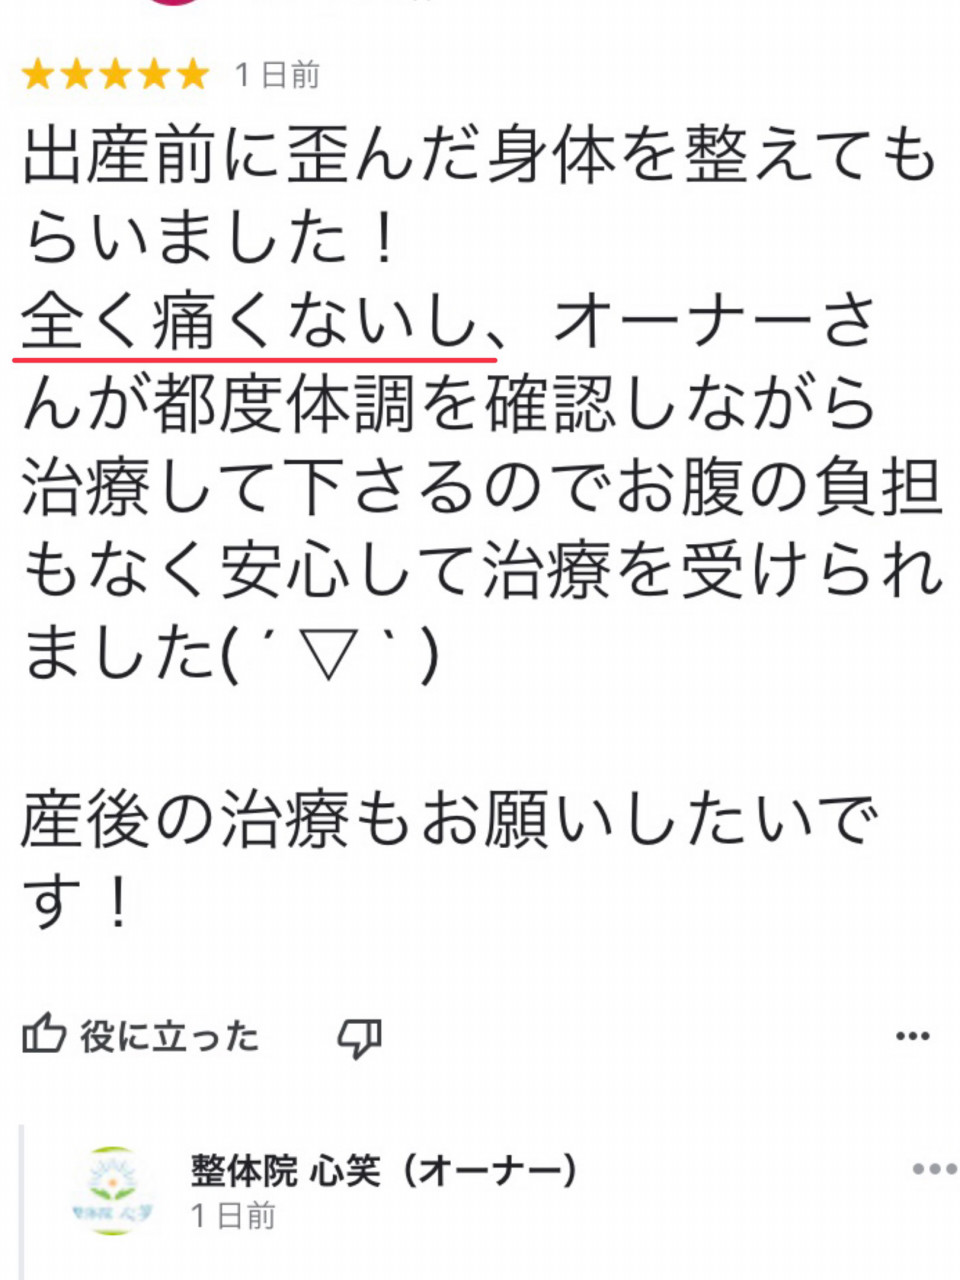
Task: Click the fifth yellow rating star
Action: tap(192, 74)
